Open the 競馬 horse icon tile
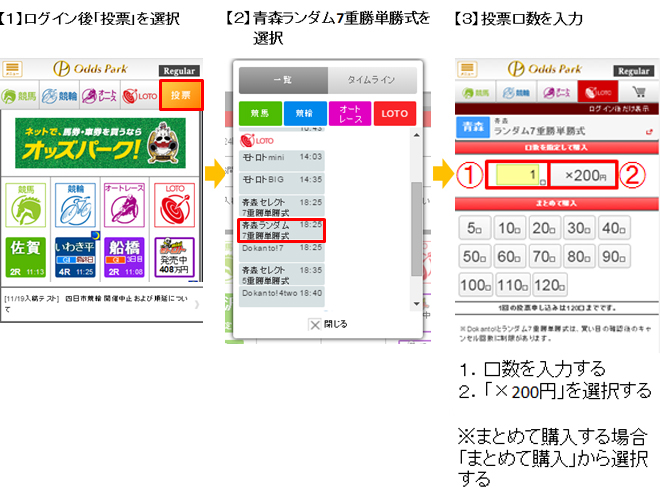The width and height of the screenshot is (660, 500). point(25,205)
